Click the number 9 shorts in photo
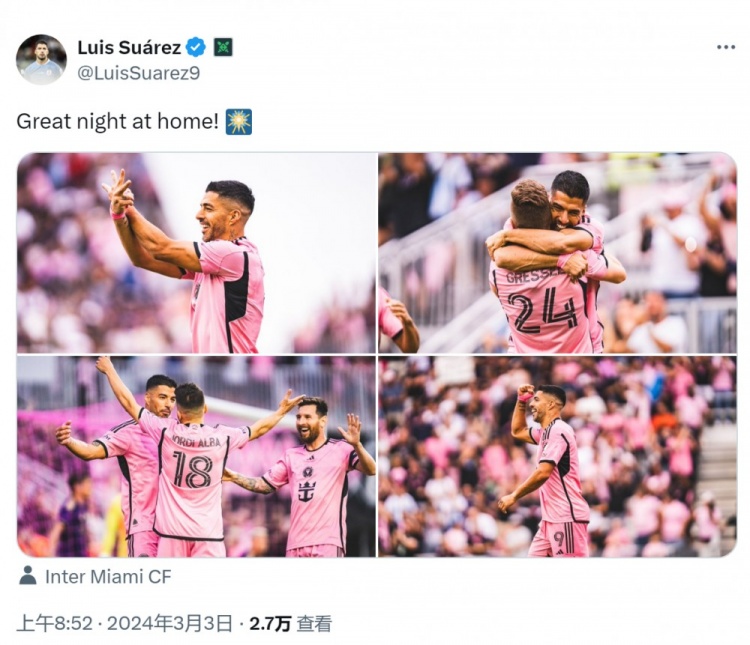 pos(558,539)
